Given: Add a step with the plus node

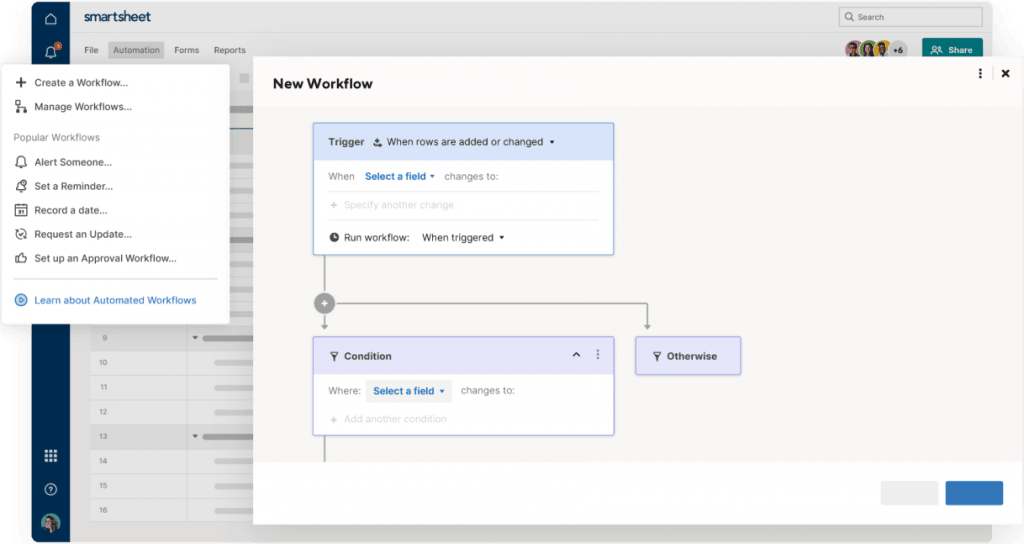Looking at the screenshot, I should (x=325, y=303).
